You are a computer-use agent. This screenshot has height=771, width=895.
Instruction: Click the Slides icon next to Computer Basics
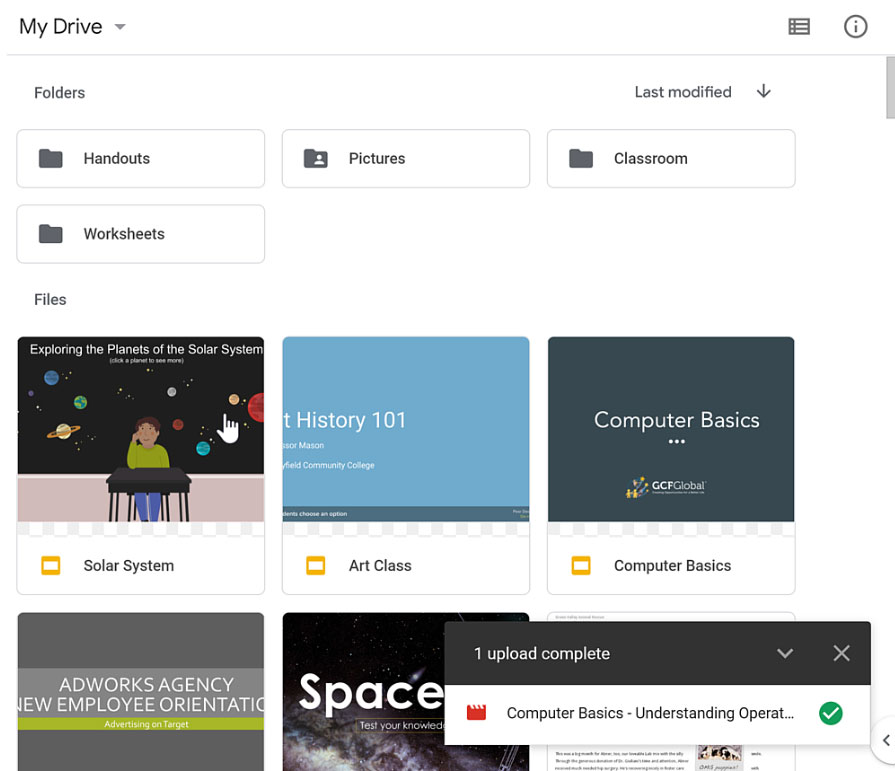pos(581,566)
